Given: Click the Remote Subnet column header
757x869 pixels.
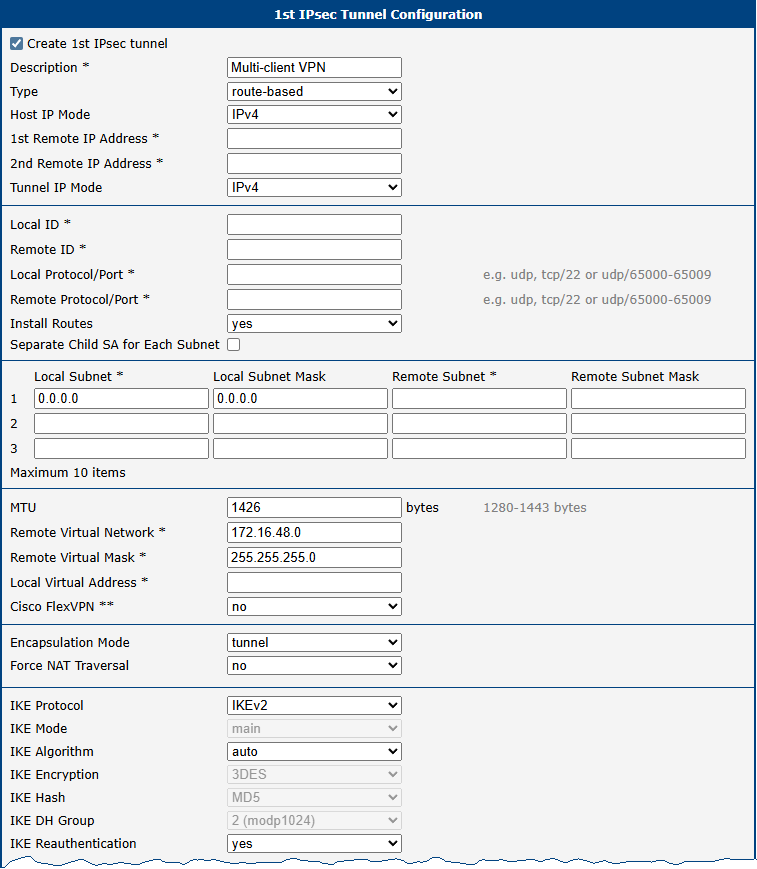Looking at the screenshot, I should click(x=444, y=377).
